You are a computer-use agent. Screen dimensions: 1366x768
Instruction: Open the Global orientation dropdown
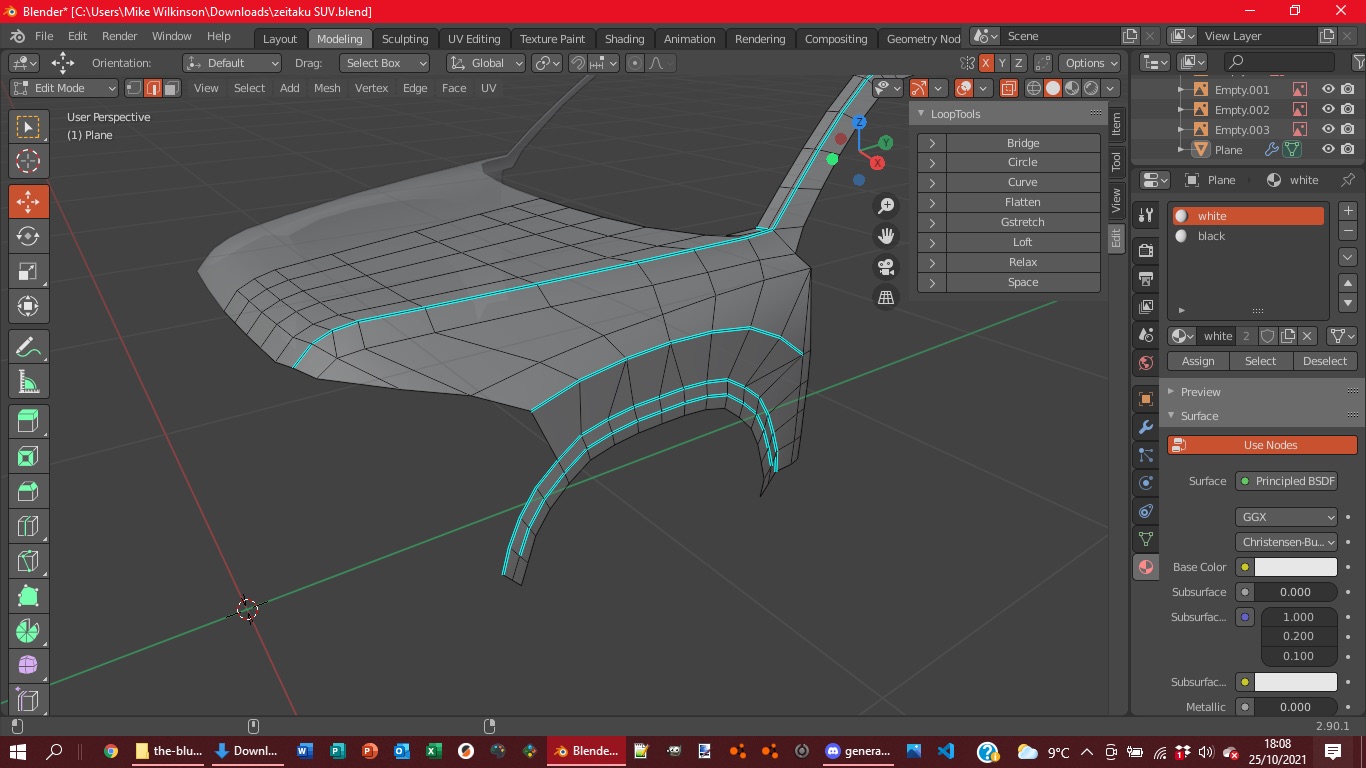coord(487,63)
